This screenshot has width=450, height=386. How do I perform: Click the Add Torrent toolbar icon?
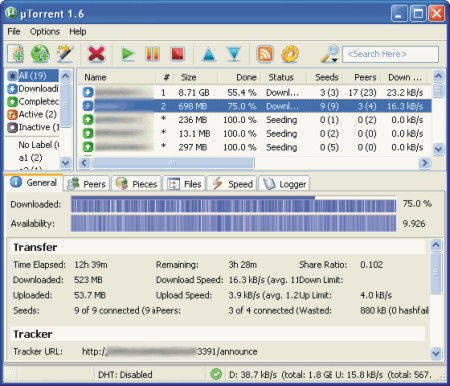(x=16, y=54)
